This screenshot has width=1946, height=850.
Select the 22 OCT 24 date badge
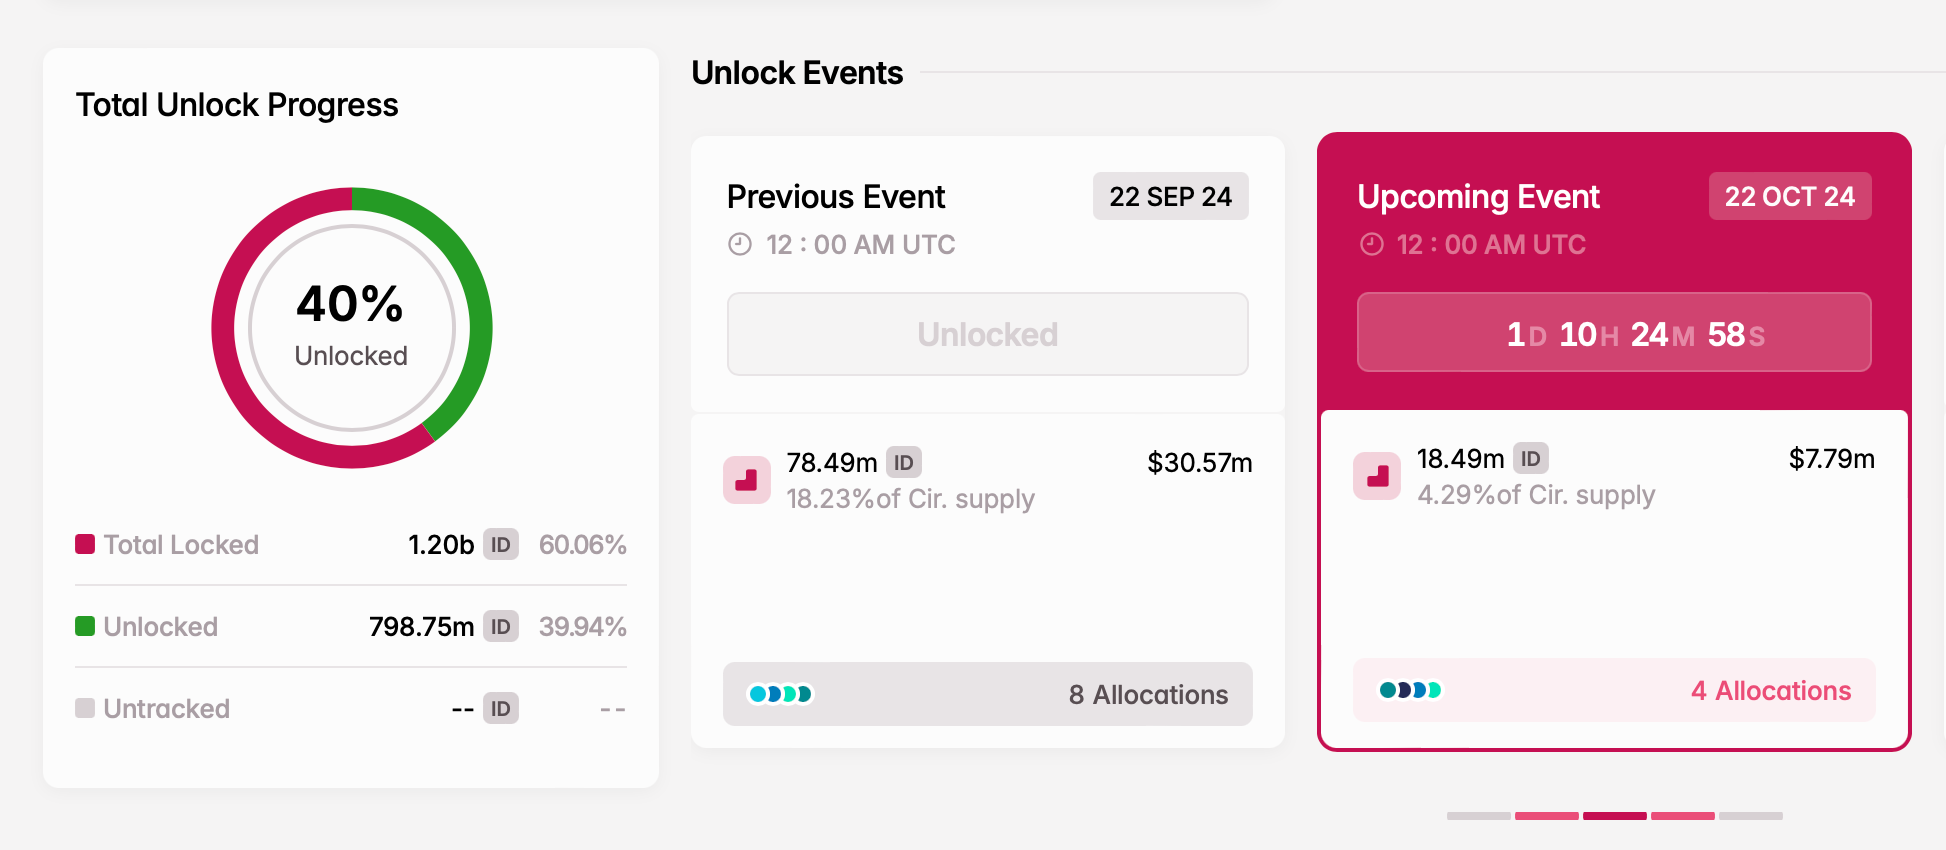pos(1789,197)
